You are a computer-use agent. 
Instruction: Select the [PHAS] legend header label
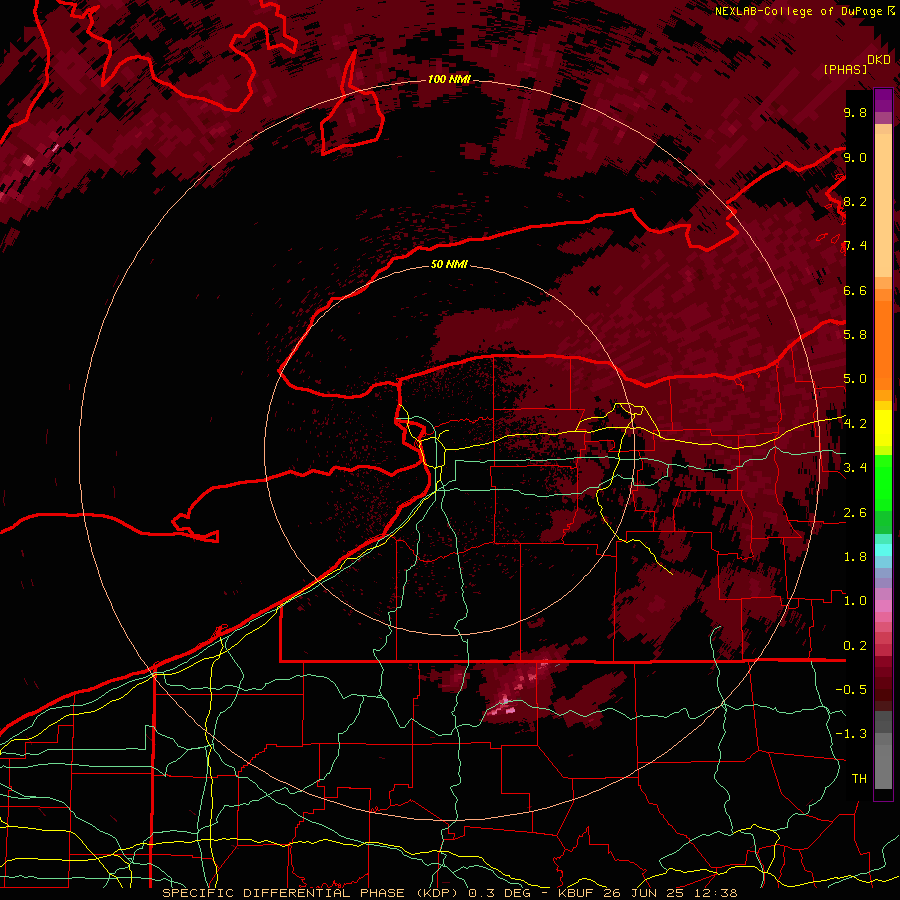coord(845,69)
